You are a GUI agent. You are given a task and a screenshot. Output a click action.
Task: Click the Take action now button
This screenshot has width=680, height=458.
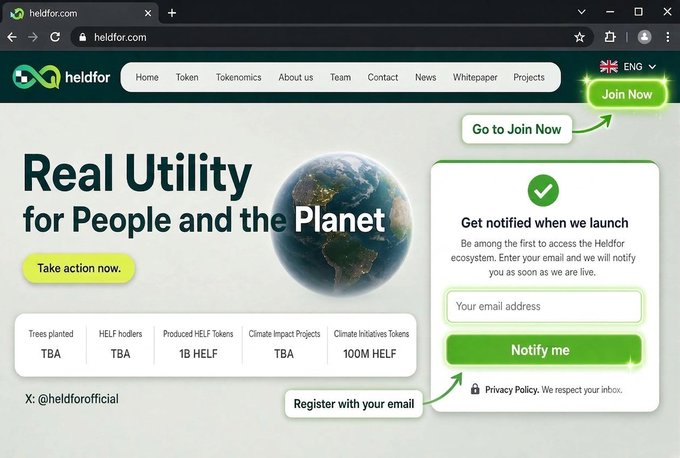coord(79,268)
